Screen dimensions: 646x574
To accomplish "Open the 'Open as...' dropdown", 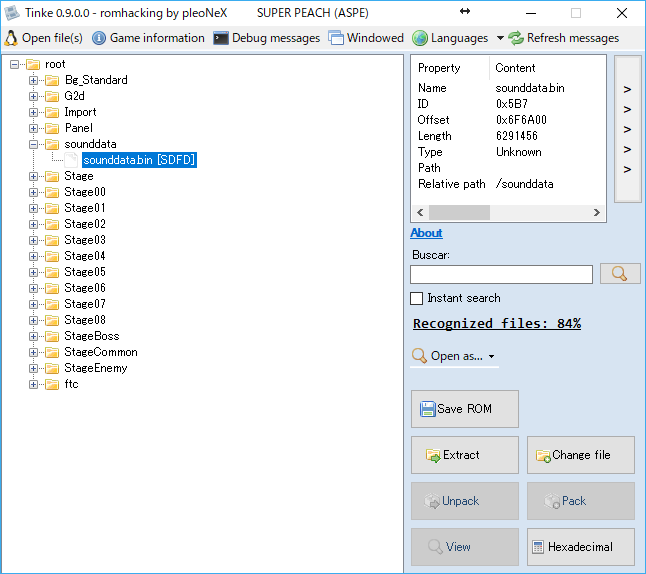I will click(454, 356).
